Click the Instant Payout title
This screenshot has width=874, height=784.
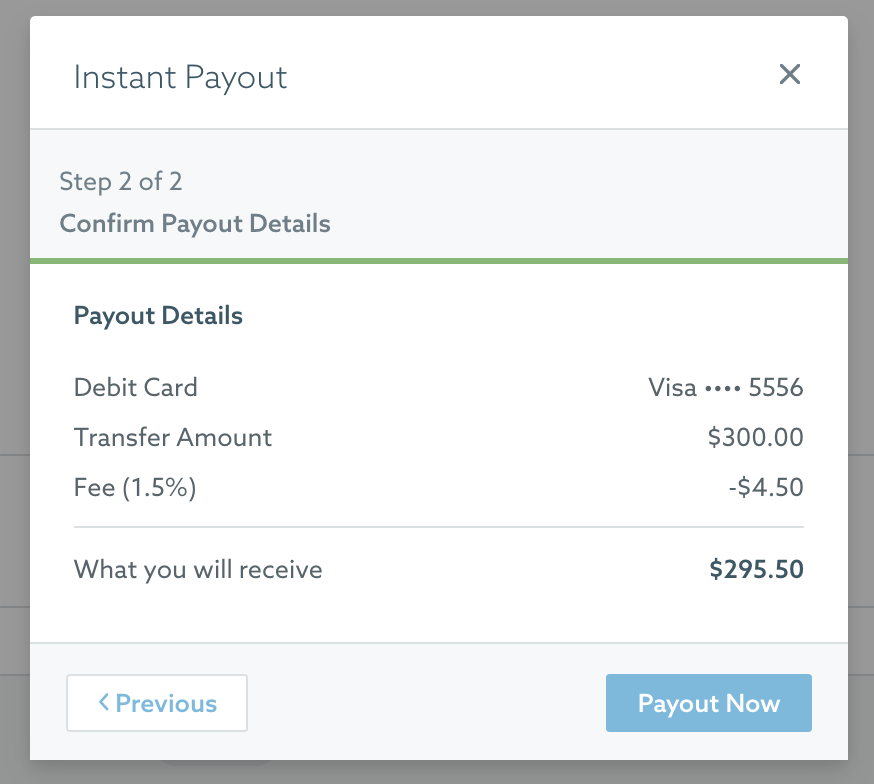[x=180, y=77]
